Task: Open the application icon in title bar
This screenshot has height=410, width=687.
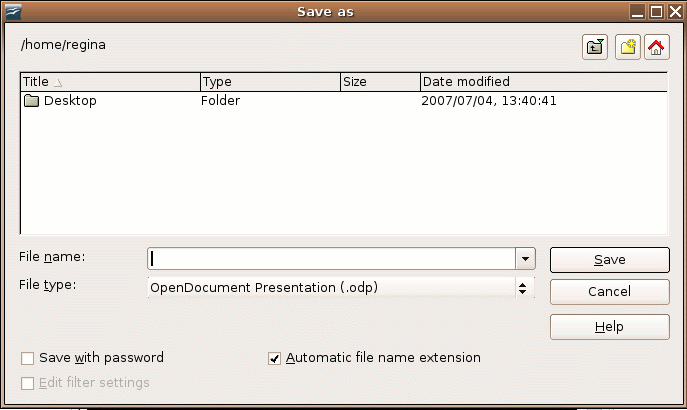Action: (13, 11)
